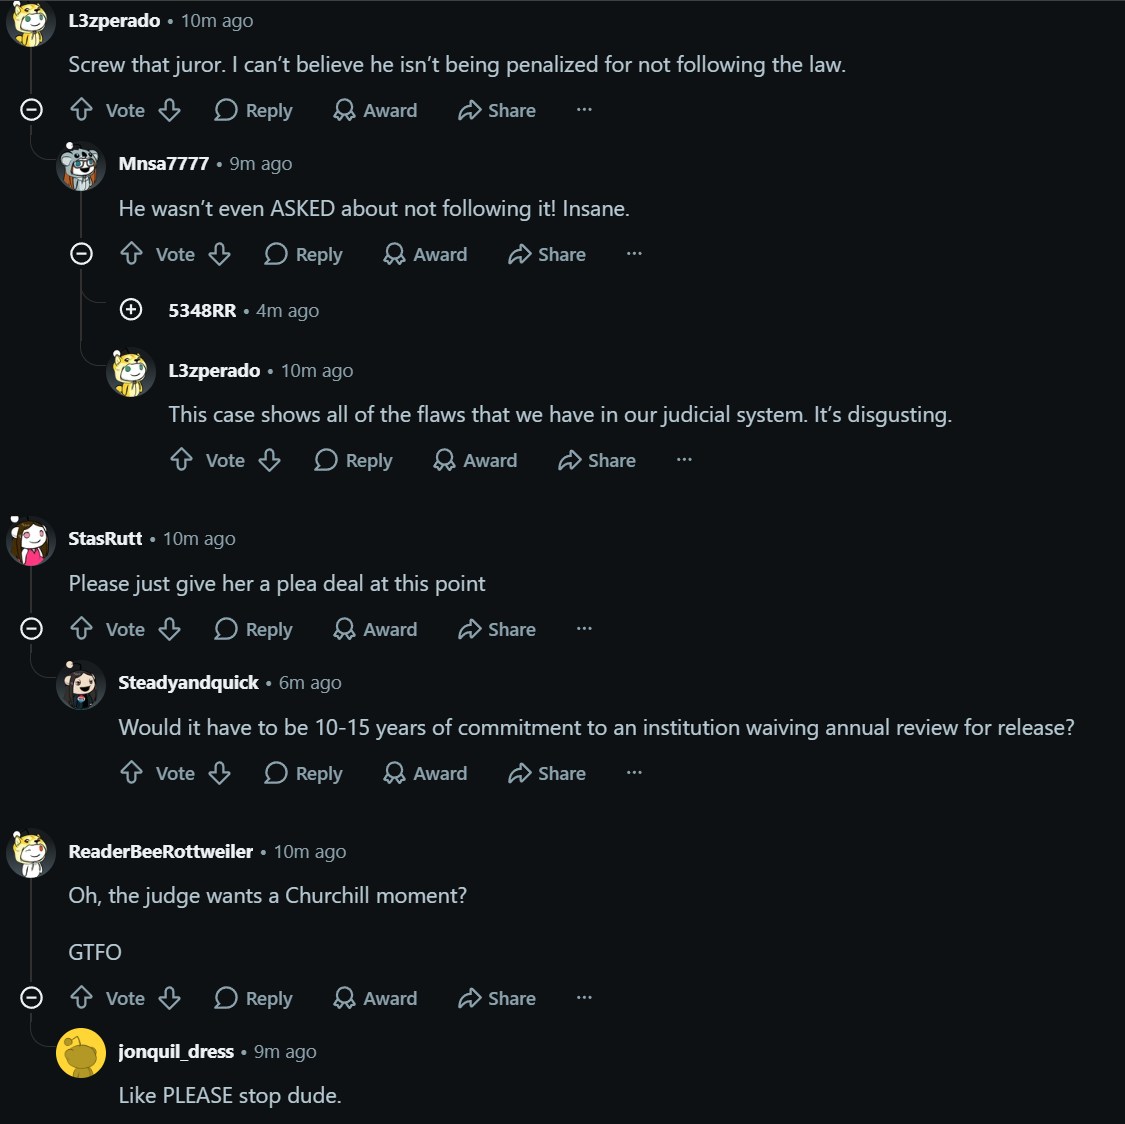Open StasRutt's username profile link

(x=105, y=539)
